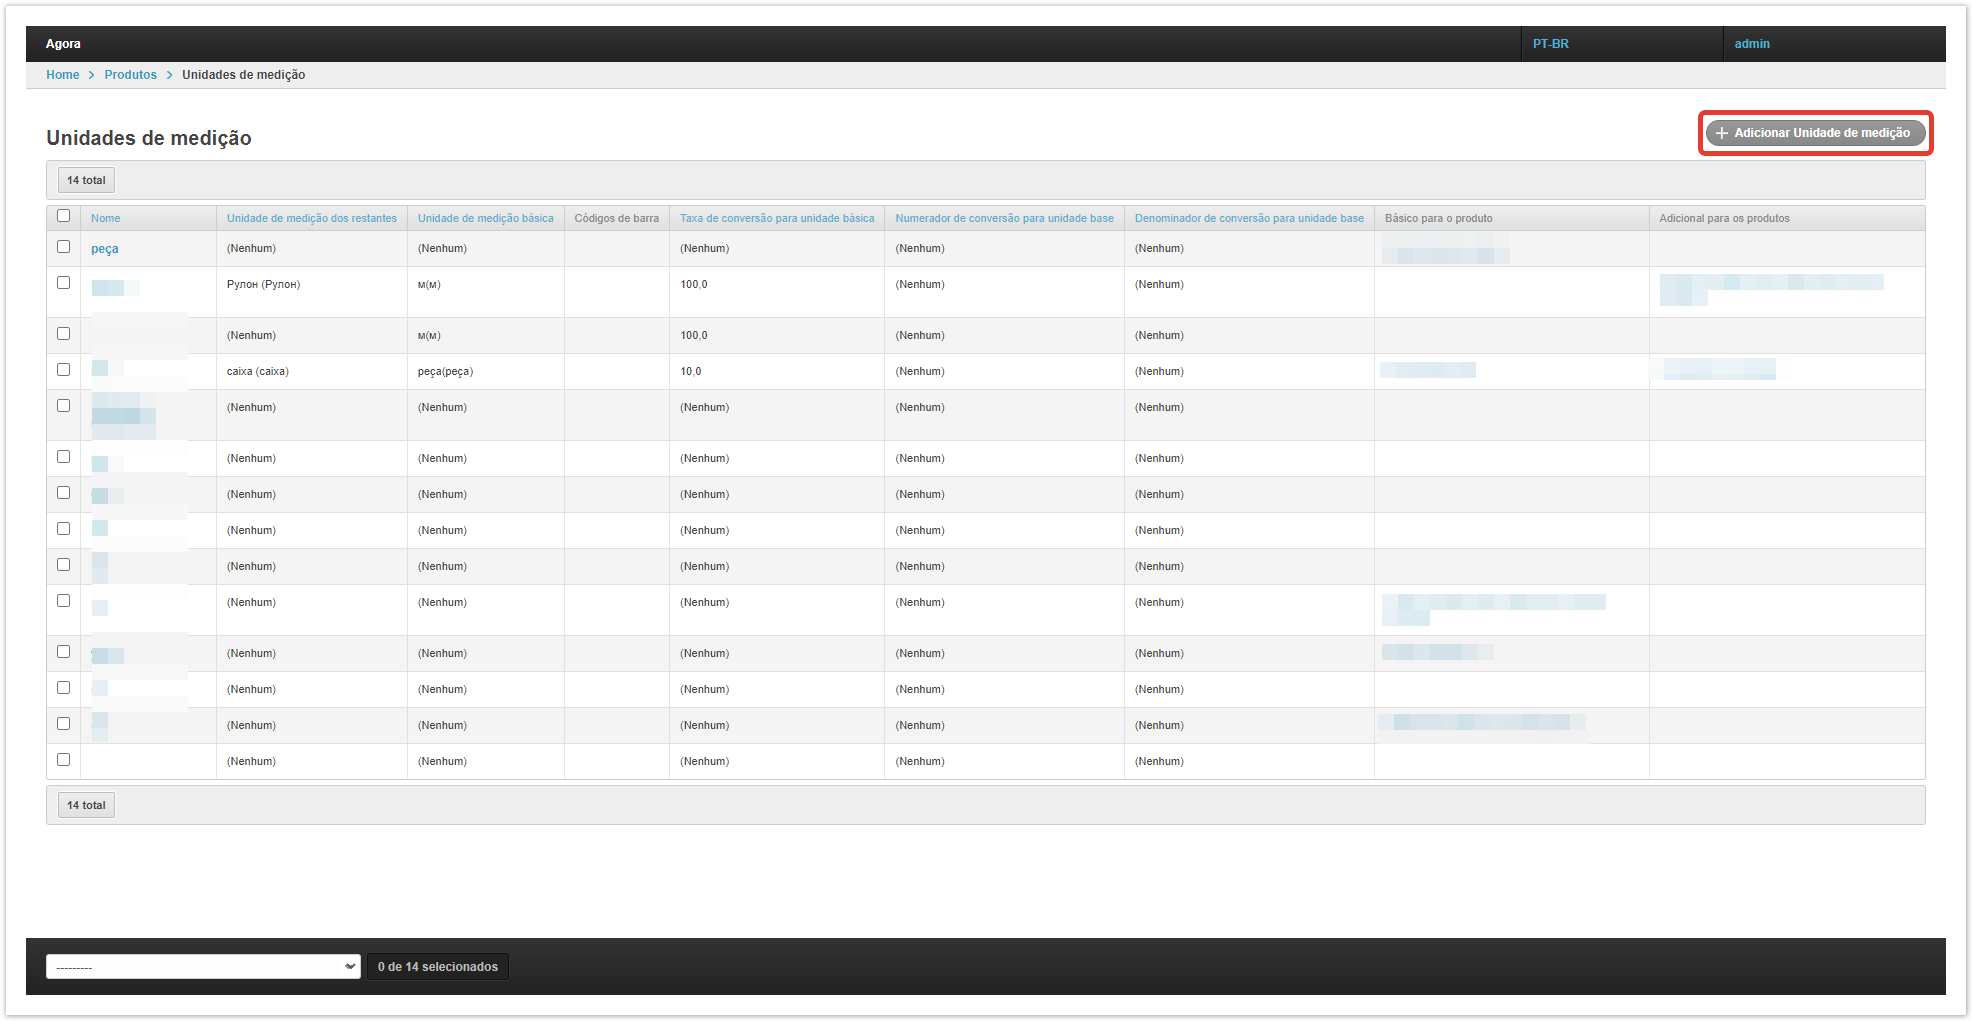1972x1021 pixels.
Task: Click the Adicionar Unidade de medição button
Action: click(1814, 133)
